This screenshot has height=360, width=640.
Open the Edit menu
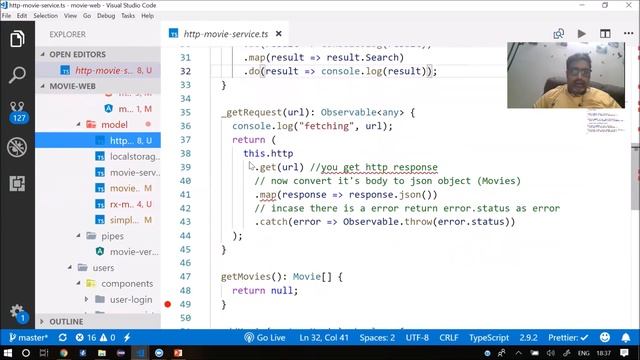[22, 16]
